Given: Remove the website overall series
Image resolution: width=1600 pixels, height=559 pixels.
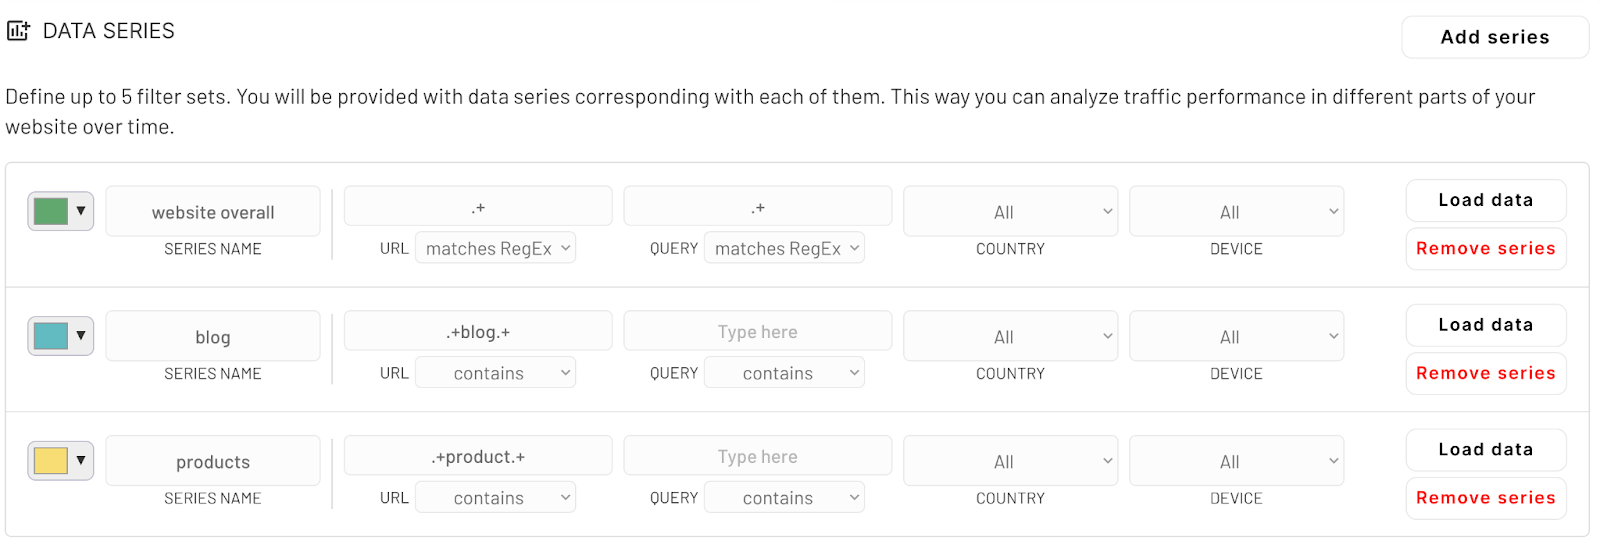Looking at the screenshot, I should tap(1485, 249).
